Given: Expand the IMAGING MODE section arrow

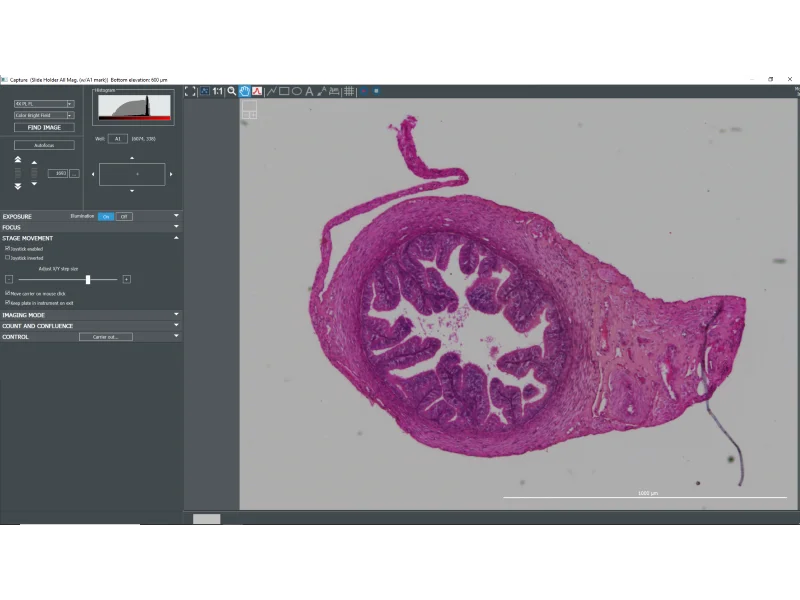Looking at the screenshot, I should coord(176,314).
